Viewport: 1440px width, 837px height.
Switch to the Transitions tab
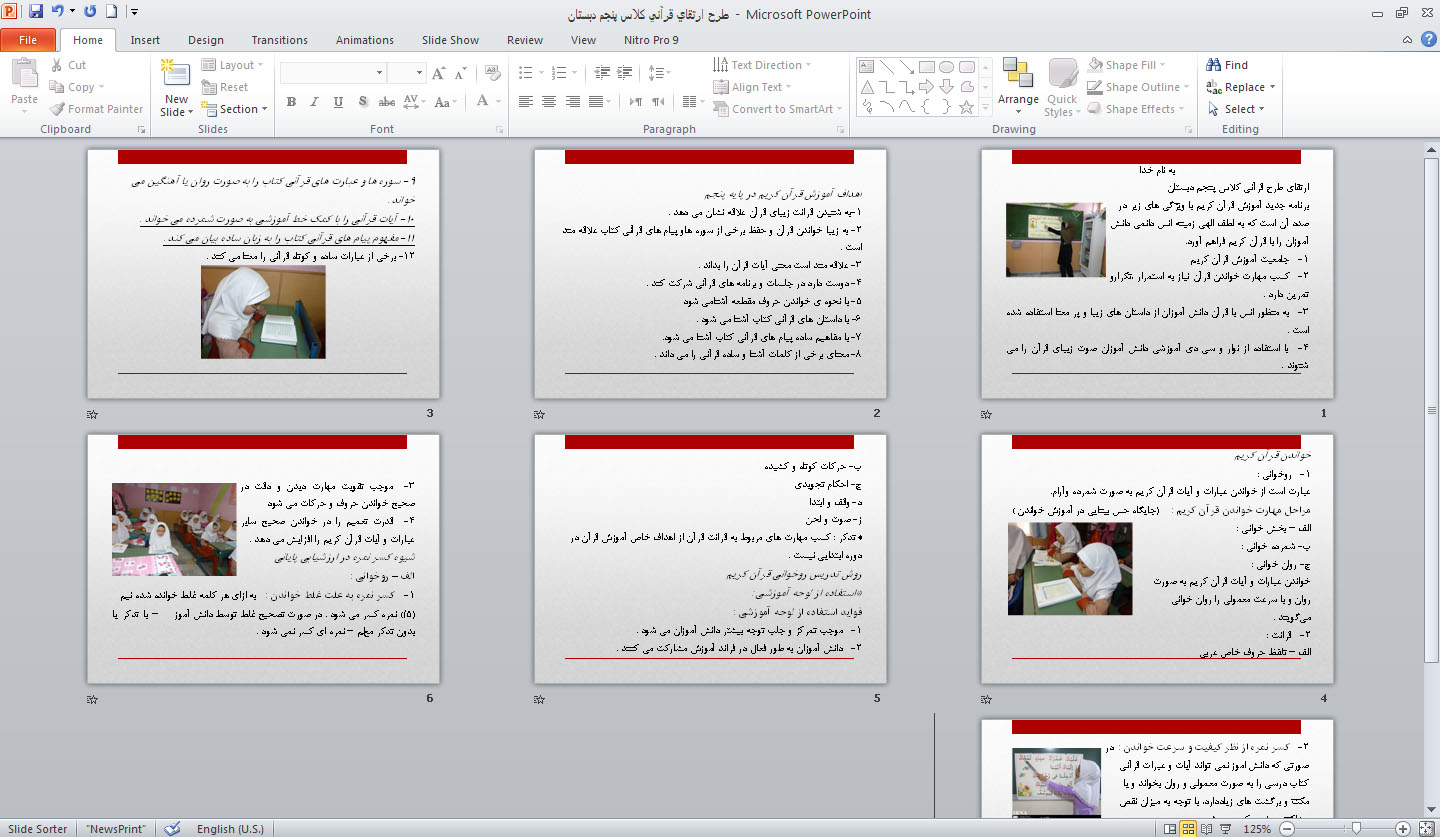280,40
